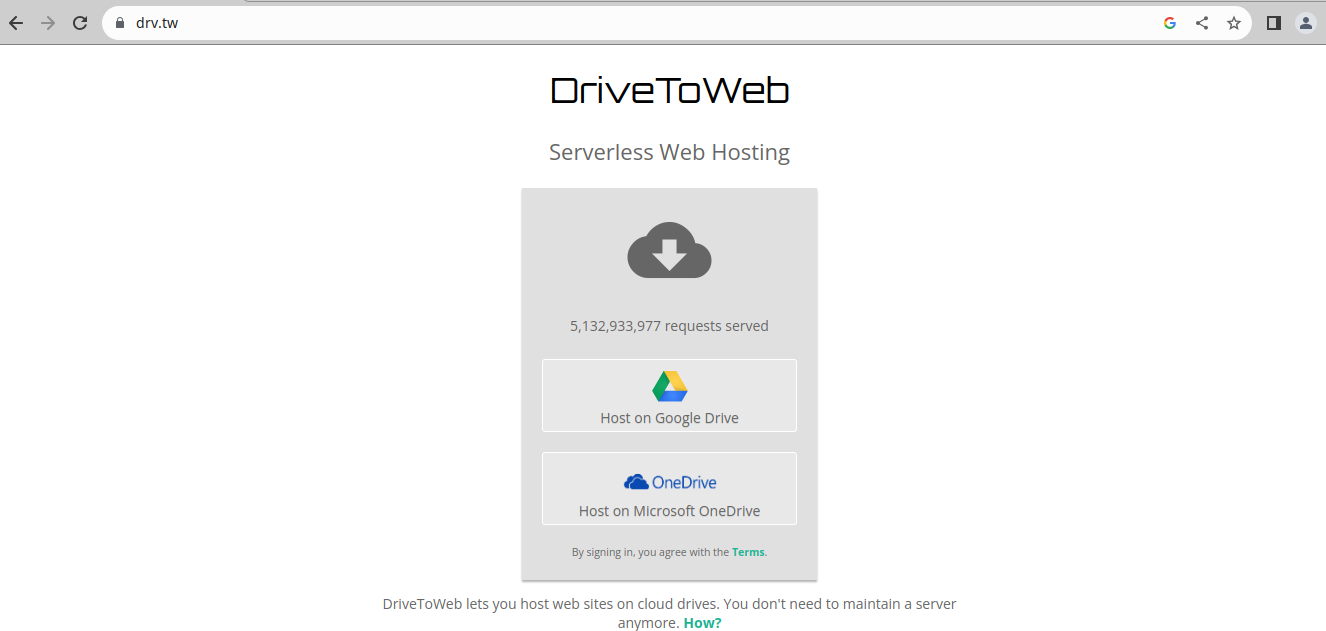This screenshot has width=1326, height=631.
Task: Click the How? link at the bottom
Action: [x=702, y=622]
